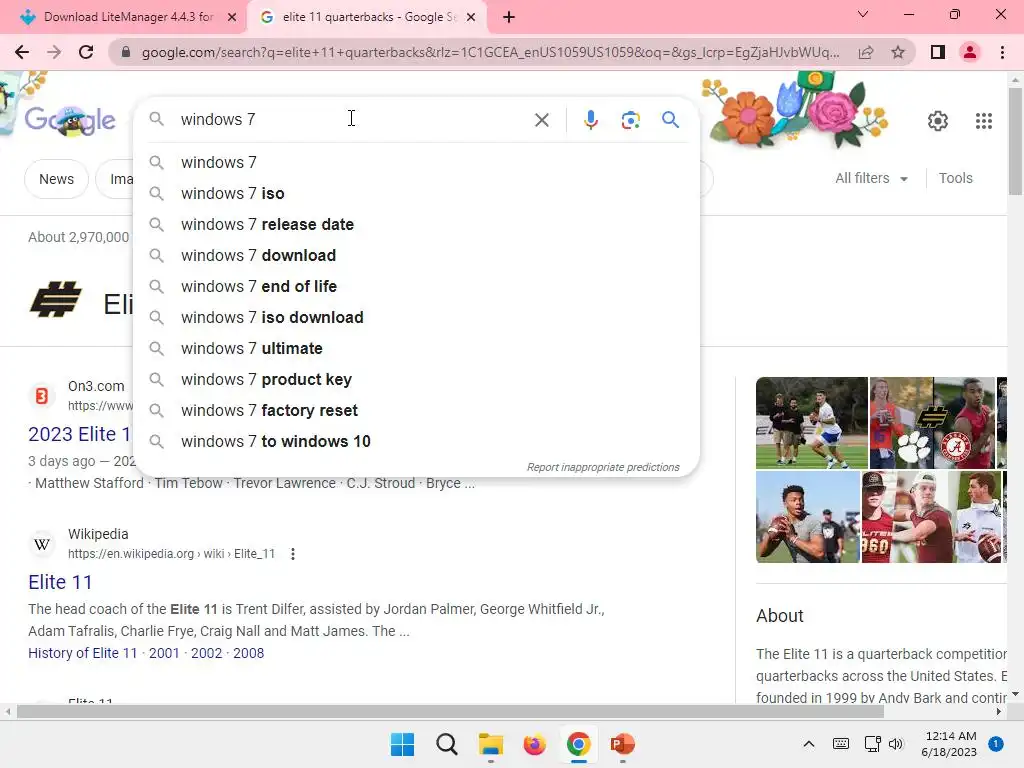
Task: Open the 2008 sublink
Action: pos(249,653)
